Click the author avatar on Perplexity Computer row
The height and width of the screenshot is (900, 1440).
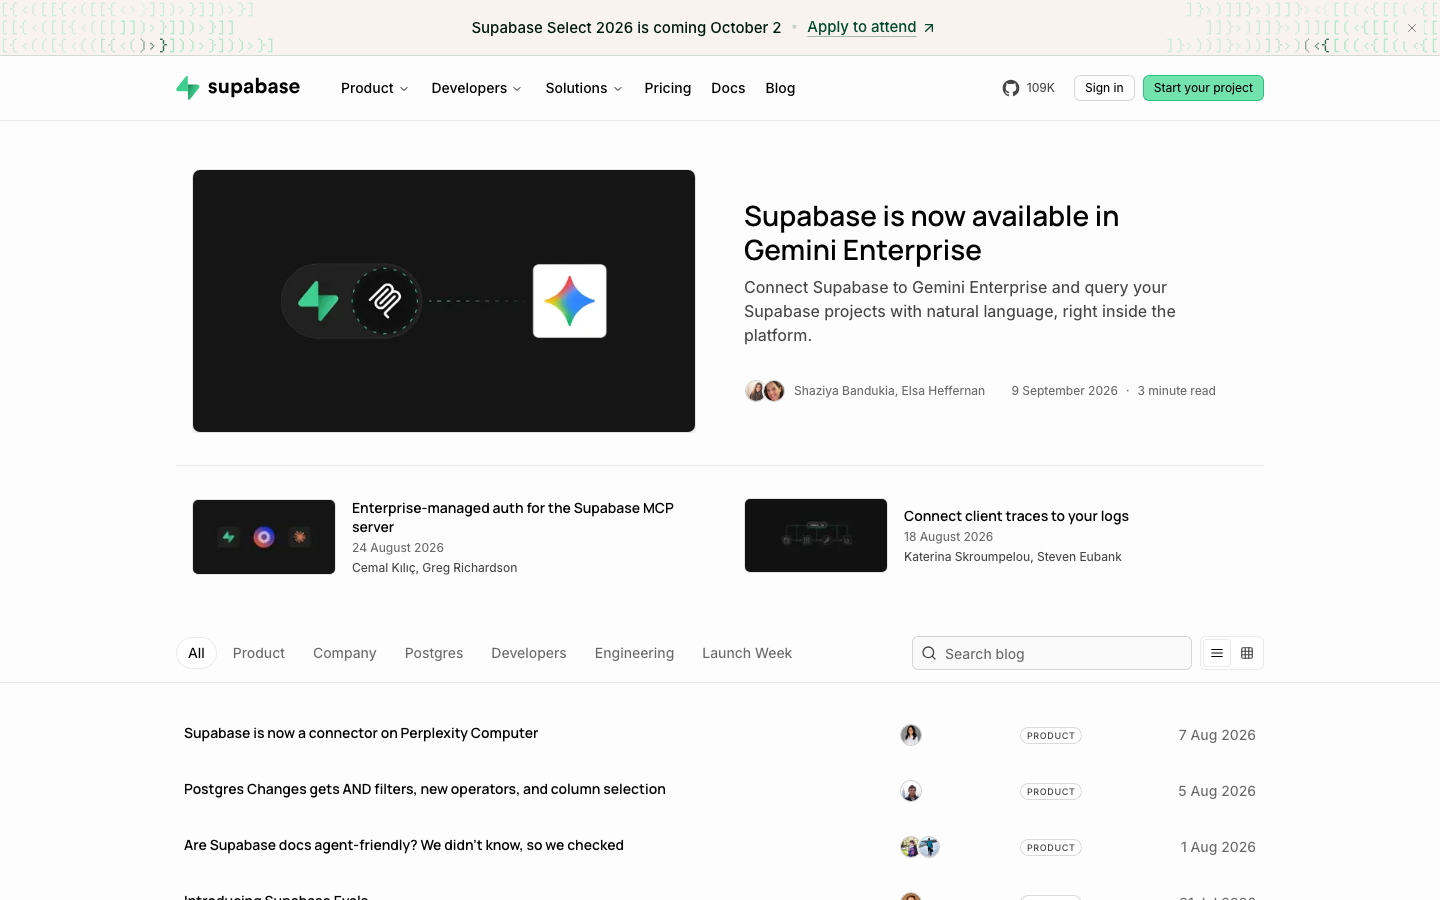(911, 735)
